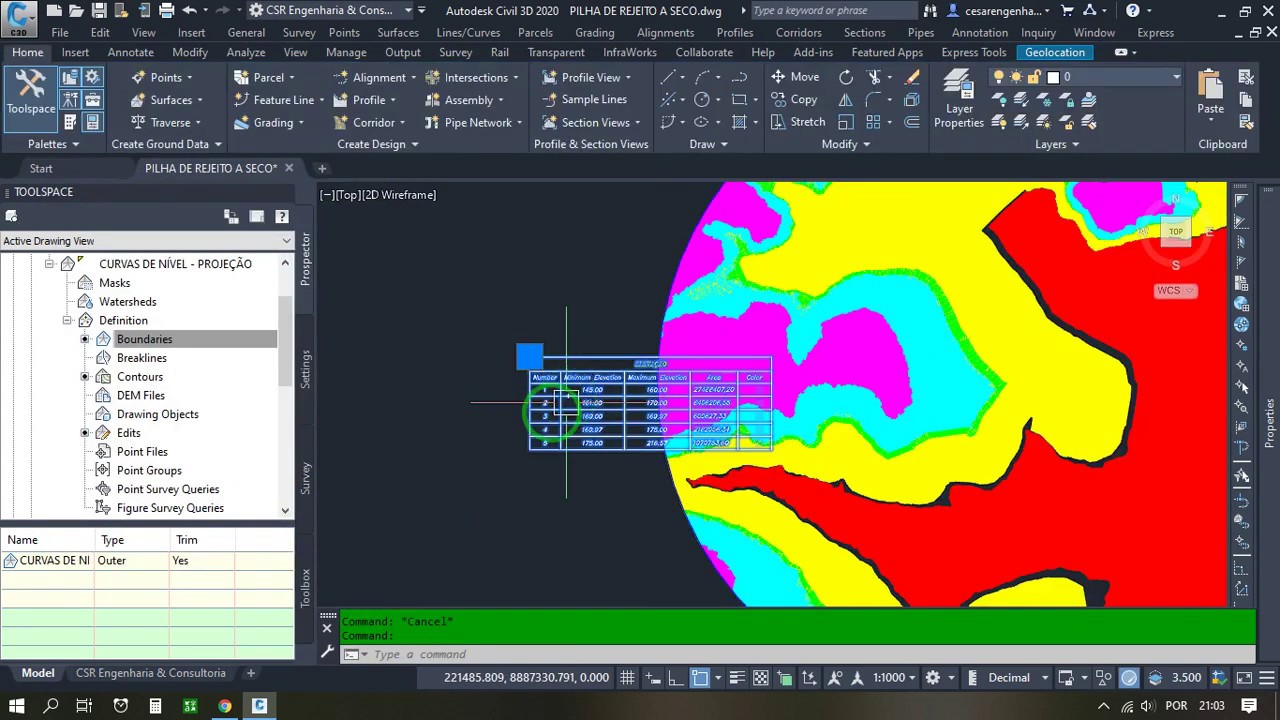Viewport: 1280px width, 720px height.
Task: Open the Corridors menu in menu bar
Action: tap(799, 32)
